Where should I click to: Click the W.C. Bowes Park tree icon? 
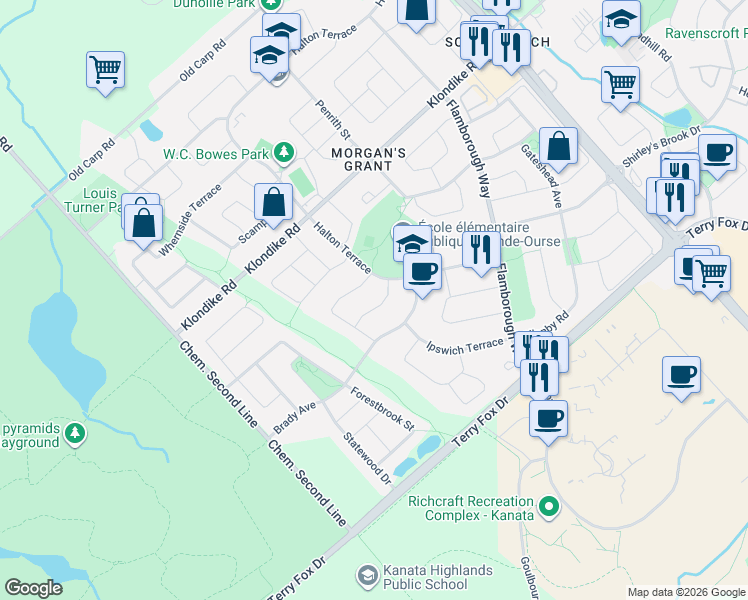(284, 153)
